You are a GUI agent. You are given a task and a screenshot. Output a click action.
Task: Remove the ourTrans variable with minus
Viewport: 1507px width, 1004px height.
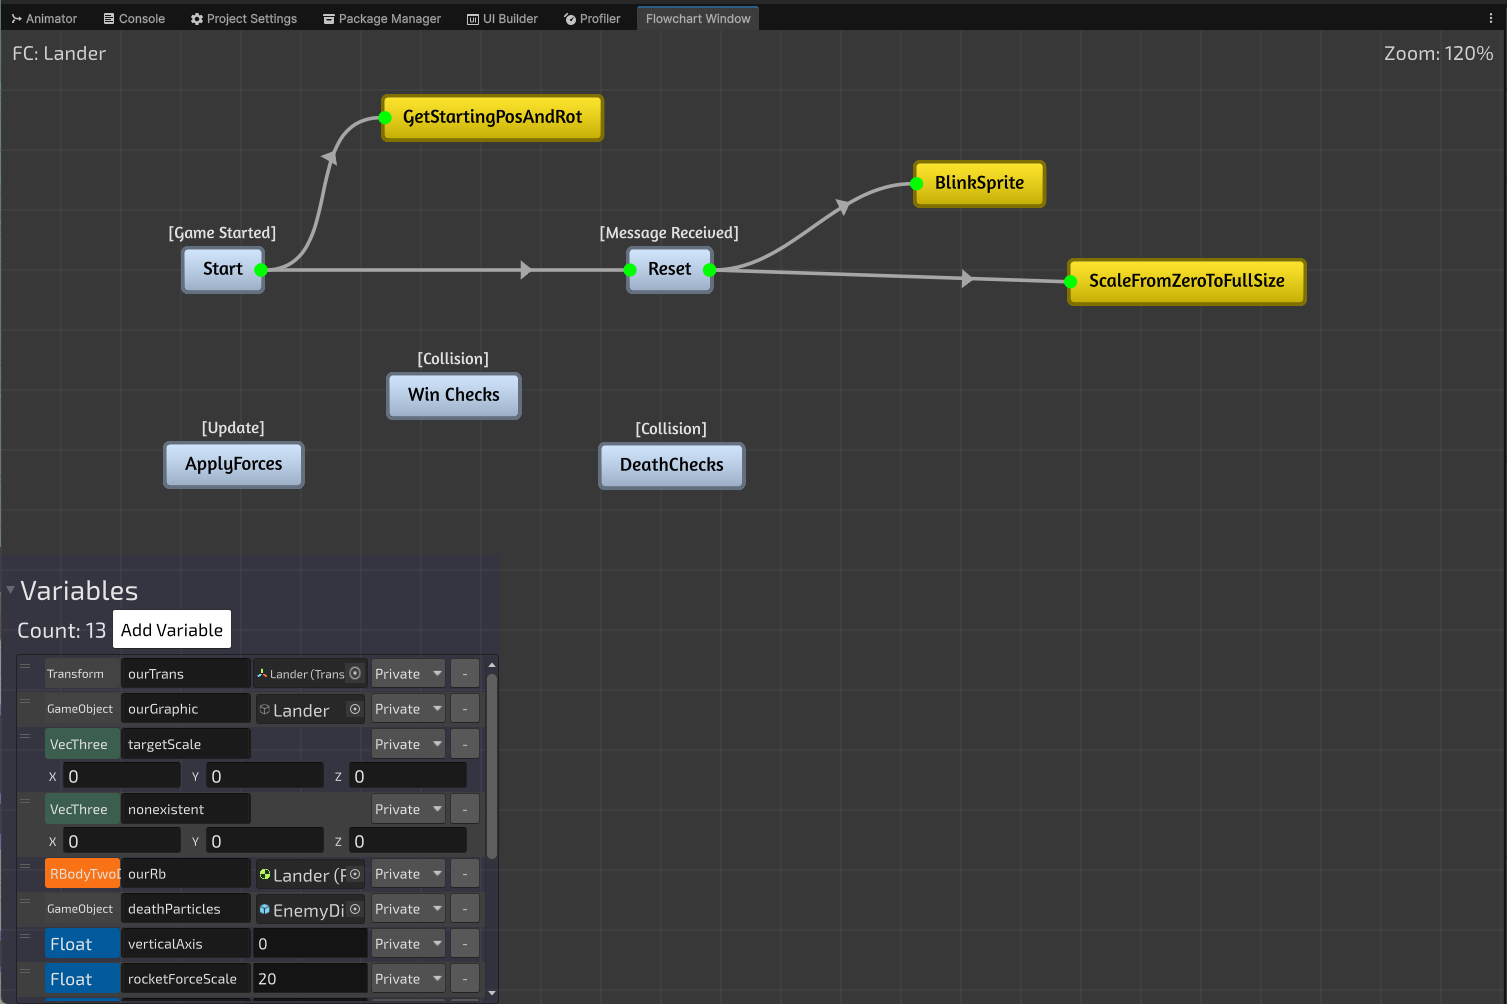click(x=465, y=674)
